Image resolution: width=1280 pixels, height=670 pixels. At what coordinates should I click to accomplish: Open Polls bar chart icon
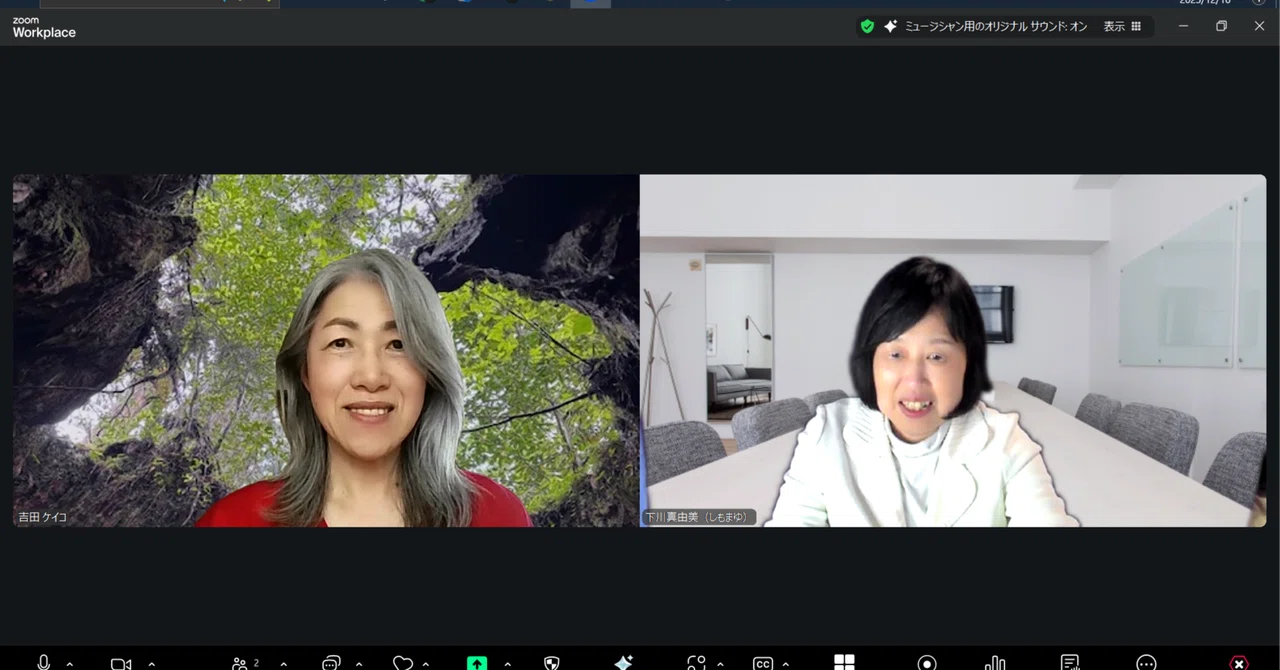click(x=995, y=663)
